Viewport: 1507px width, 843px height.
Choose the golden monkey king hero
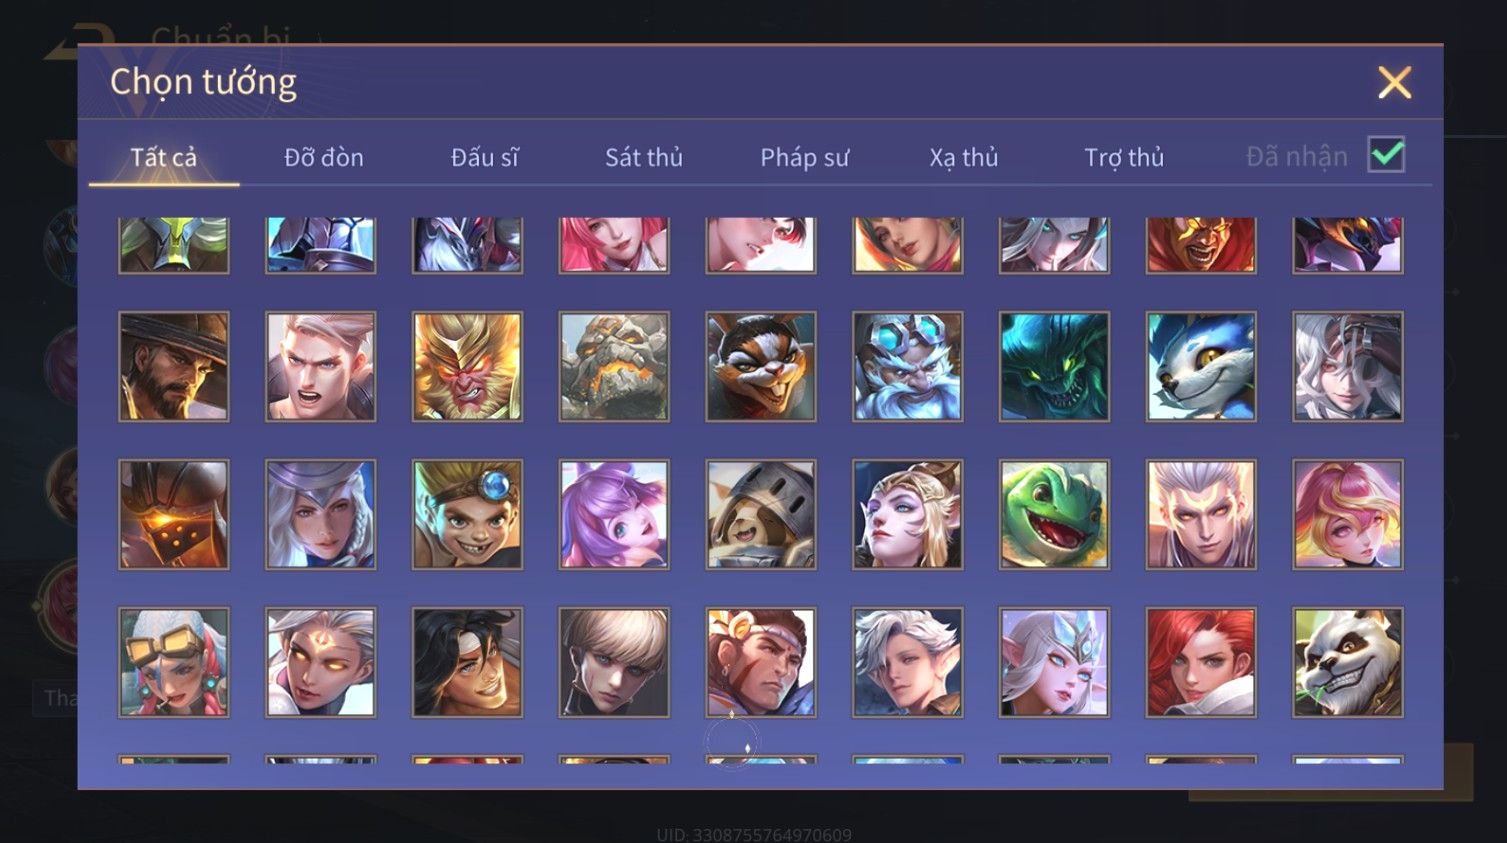point(467,366)
